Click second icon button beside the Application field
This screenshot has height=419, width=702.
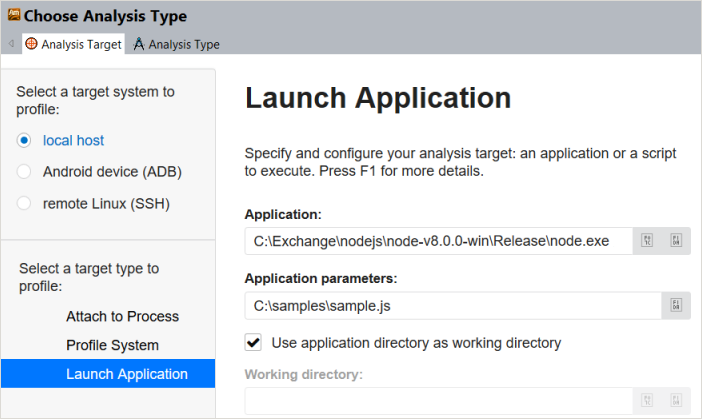pyautogui.click(x=676, y=241)
